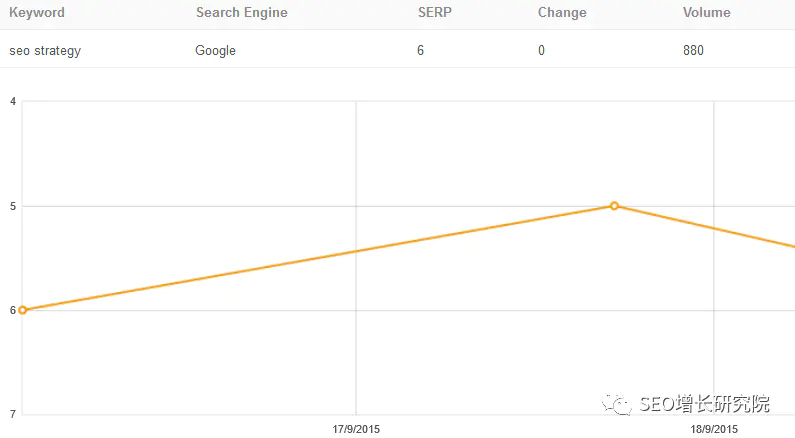The width and height of the screenshot is (795, 438).
Task: Click the SEO增长研究院 watermark text
Action: (x=704, y=404)
